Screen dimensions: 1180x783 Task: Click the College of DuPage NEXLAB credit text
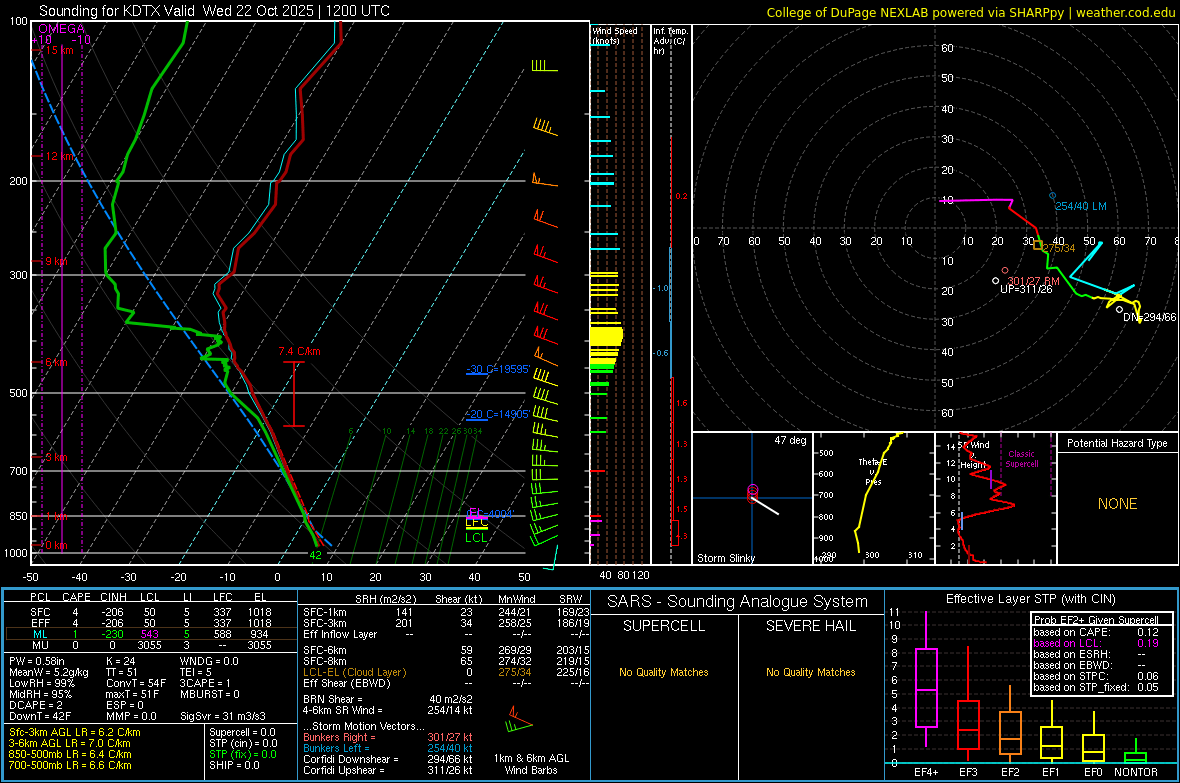[x=970, y=12]
